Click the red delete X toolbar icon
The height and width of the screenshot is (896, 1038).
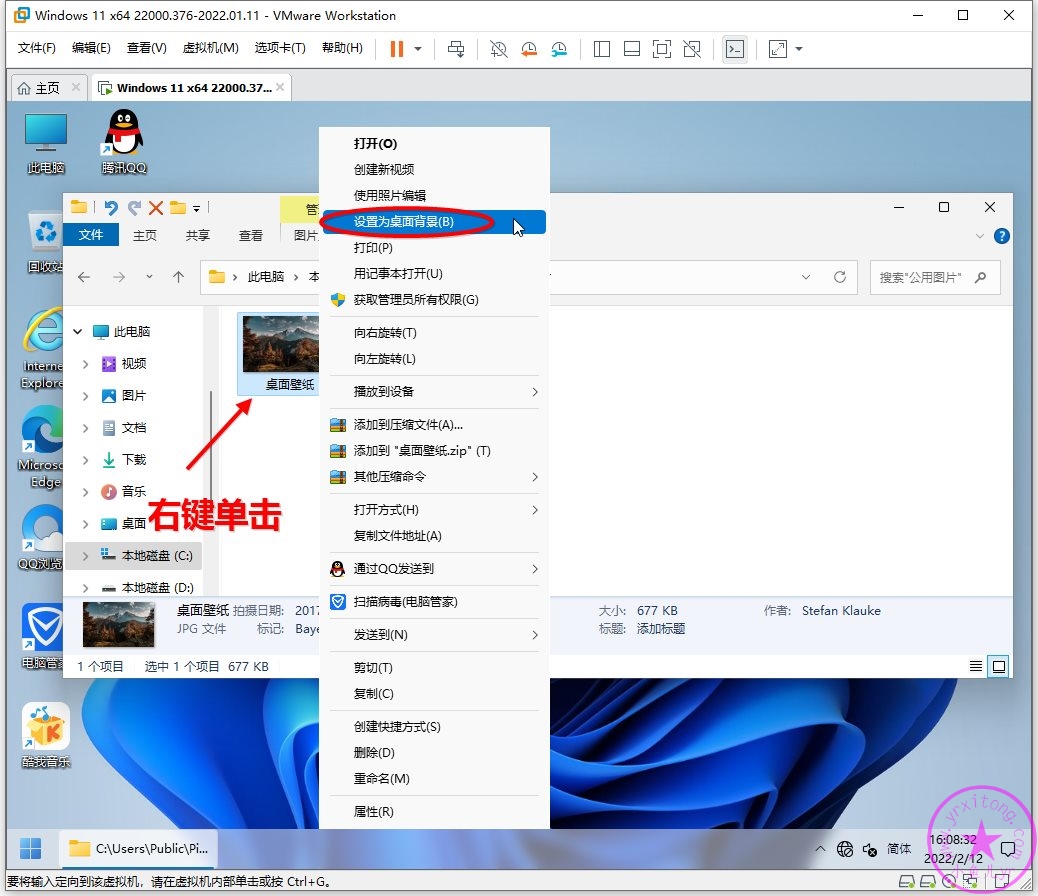pos(156,208)
